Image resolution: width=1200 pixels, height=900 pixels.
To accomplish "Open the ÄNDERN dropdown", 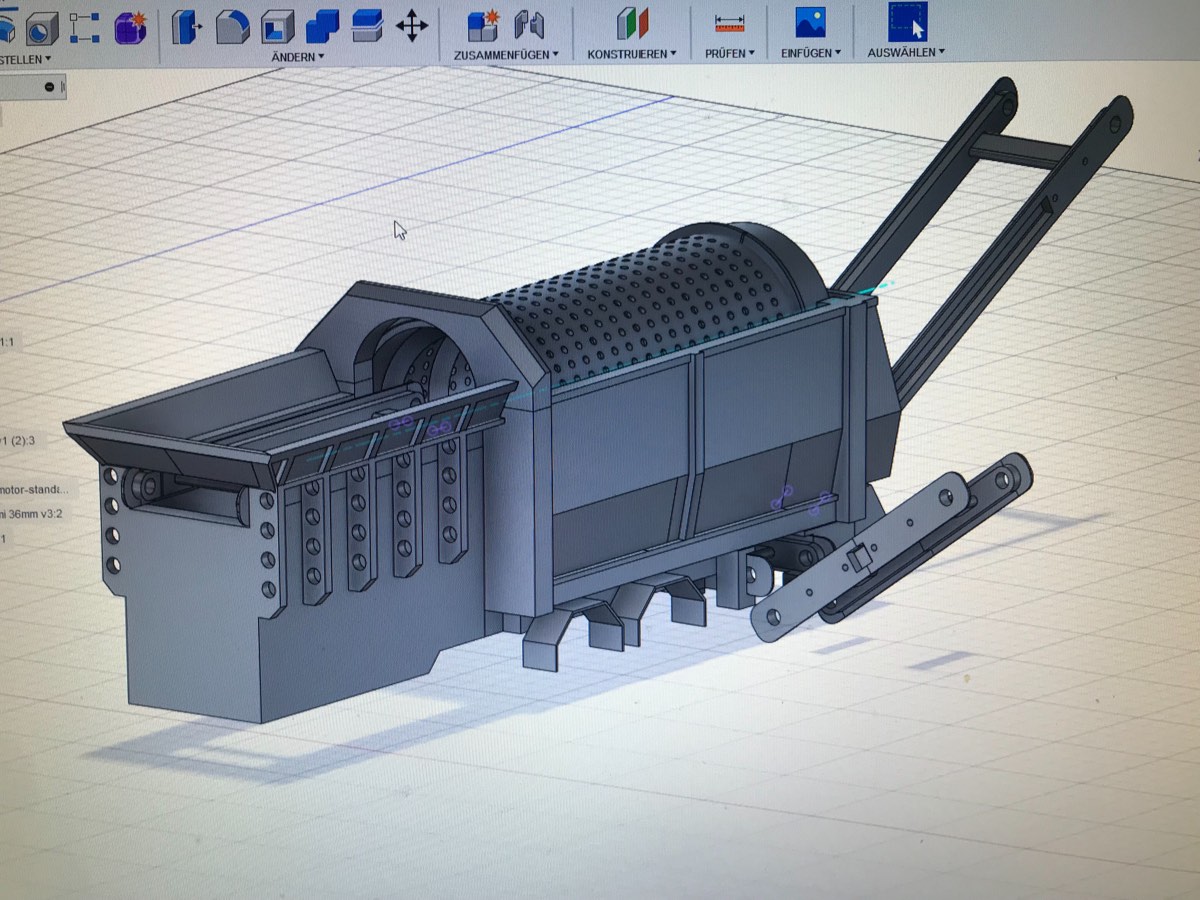I will click(298, 57).
